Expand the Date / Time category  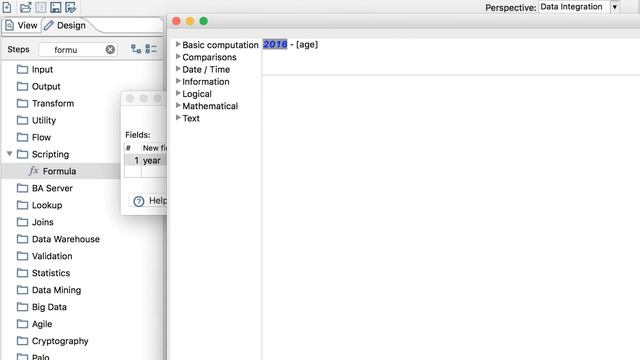178,69
